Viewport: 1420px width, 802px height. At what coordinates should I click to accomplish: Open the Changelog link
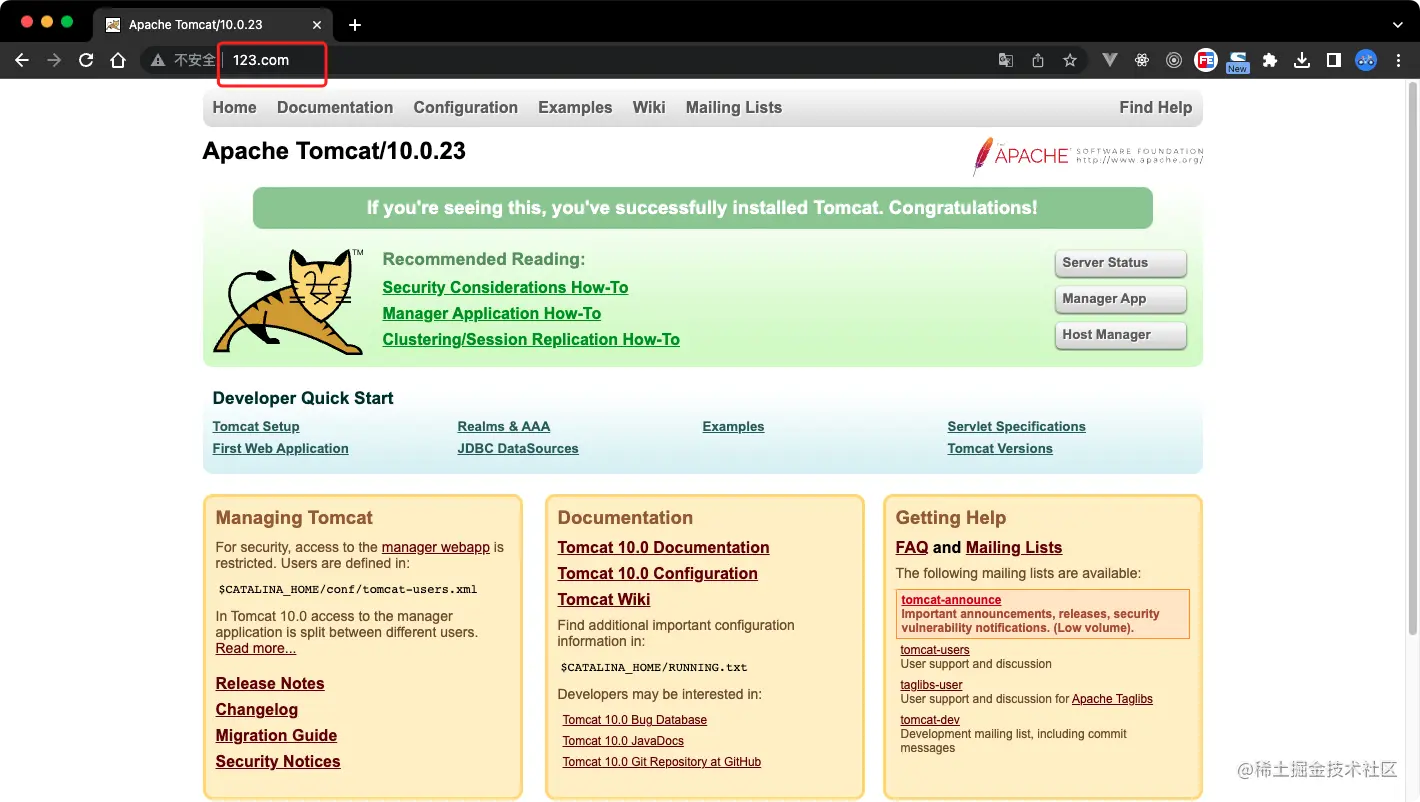tap(257, 709)
